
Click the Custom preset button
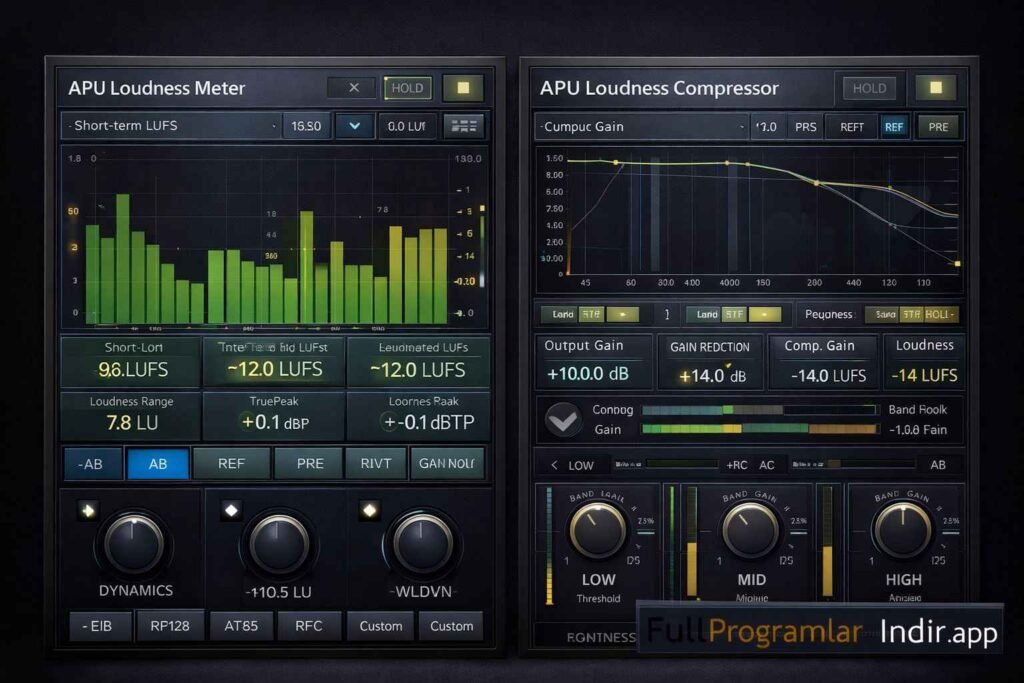click(x=380, y=625)
